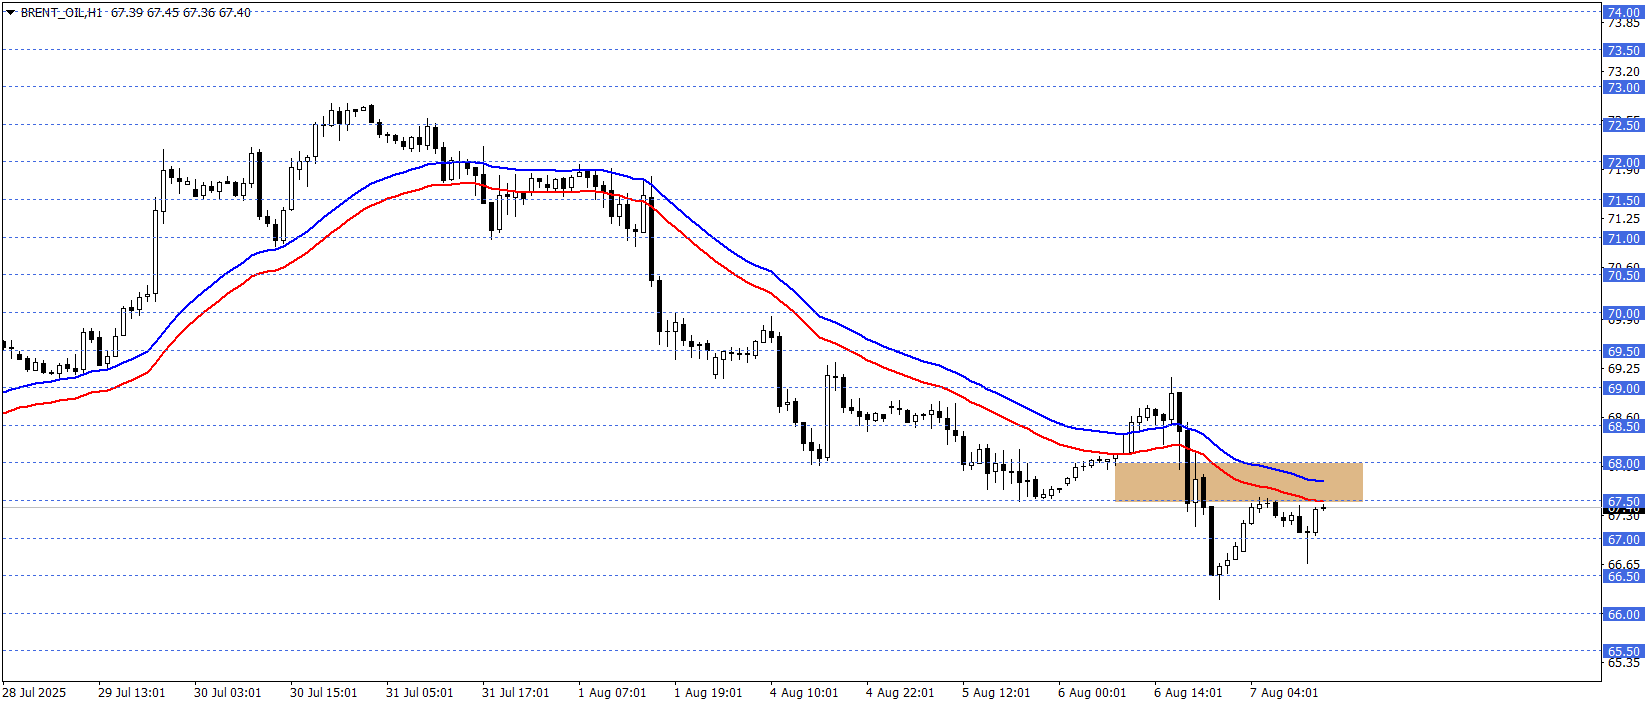Screen dimensions: 1651x705
Task: Click the triangle arrow before BRENT_OIL,H1
Action: click(11, 13)
